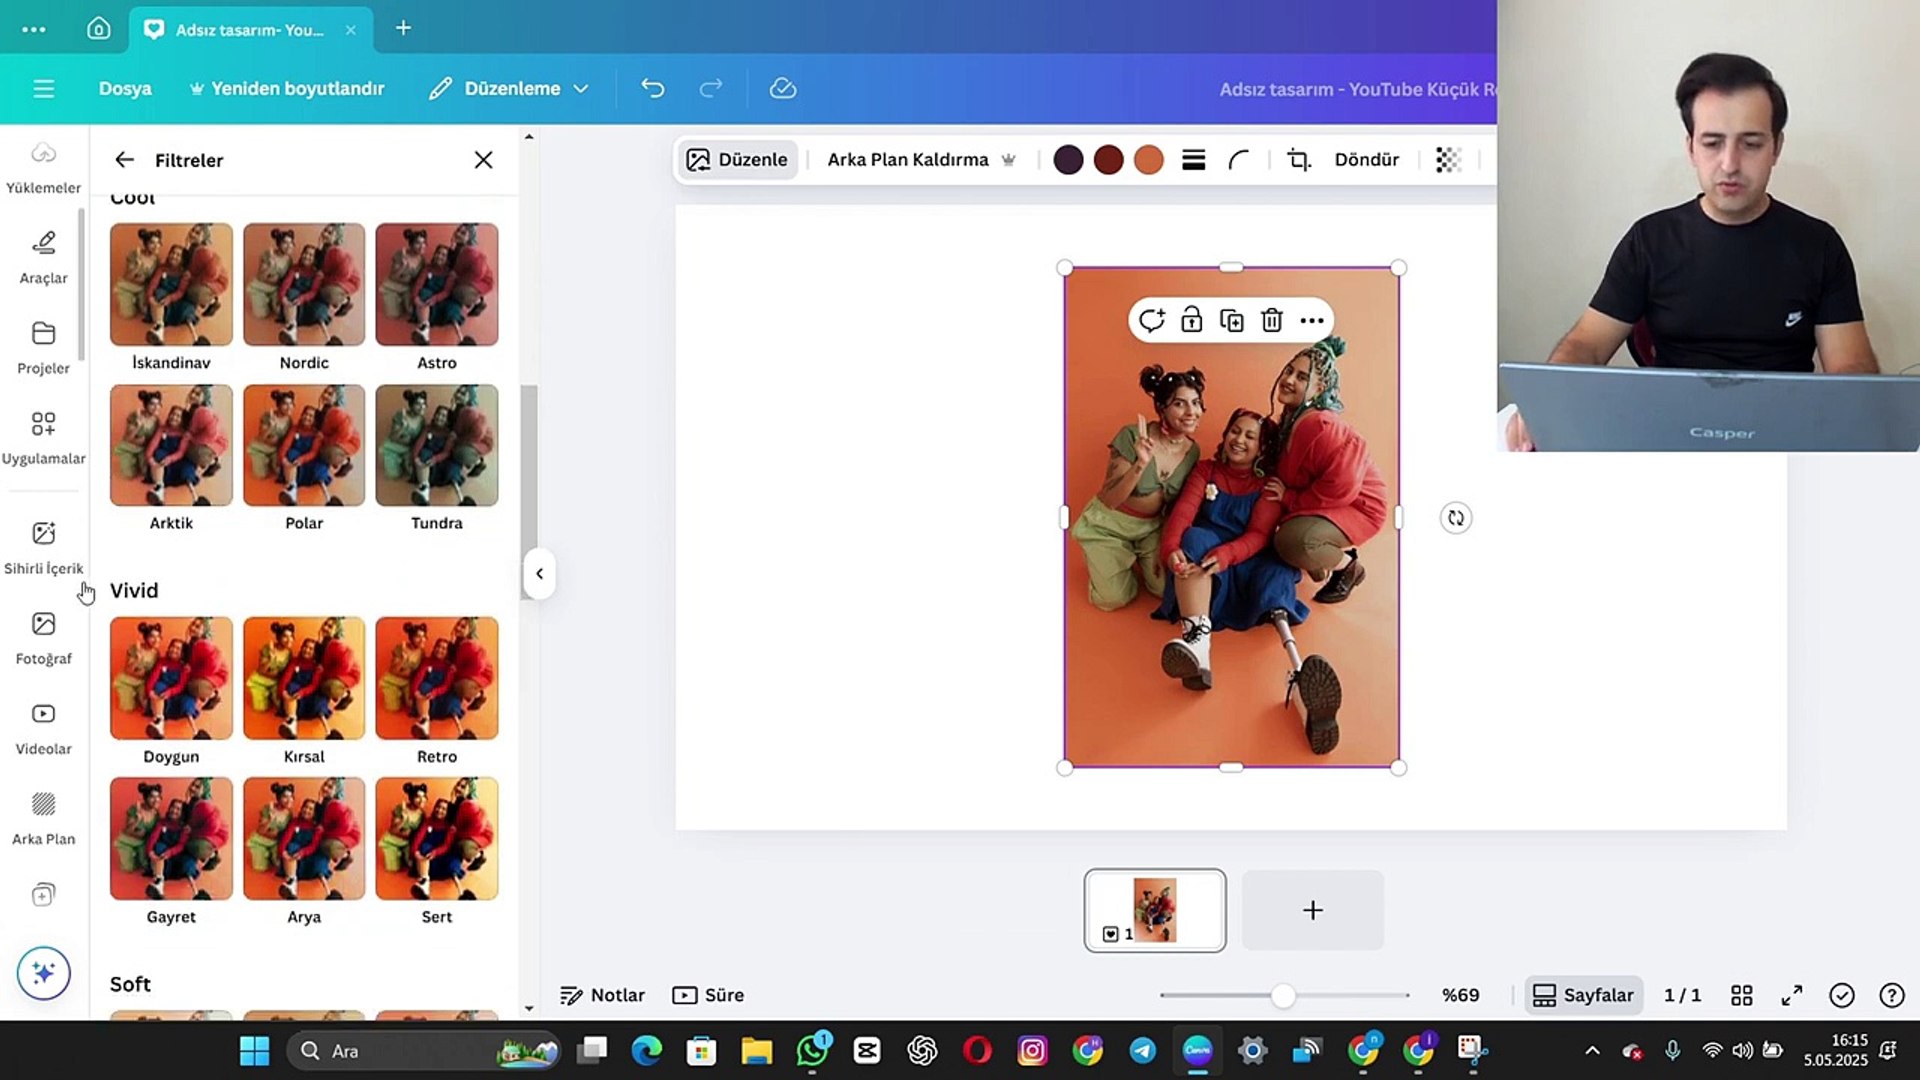Duplicate the image using the copy icon

click(1231, 321)
